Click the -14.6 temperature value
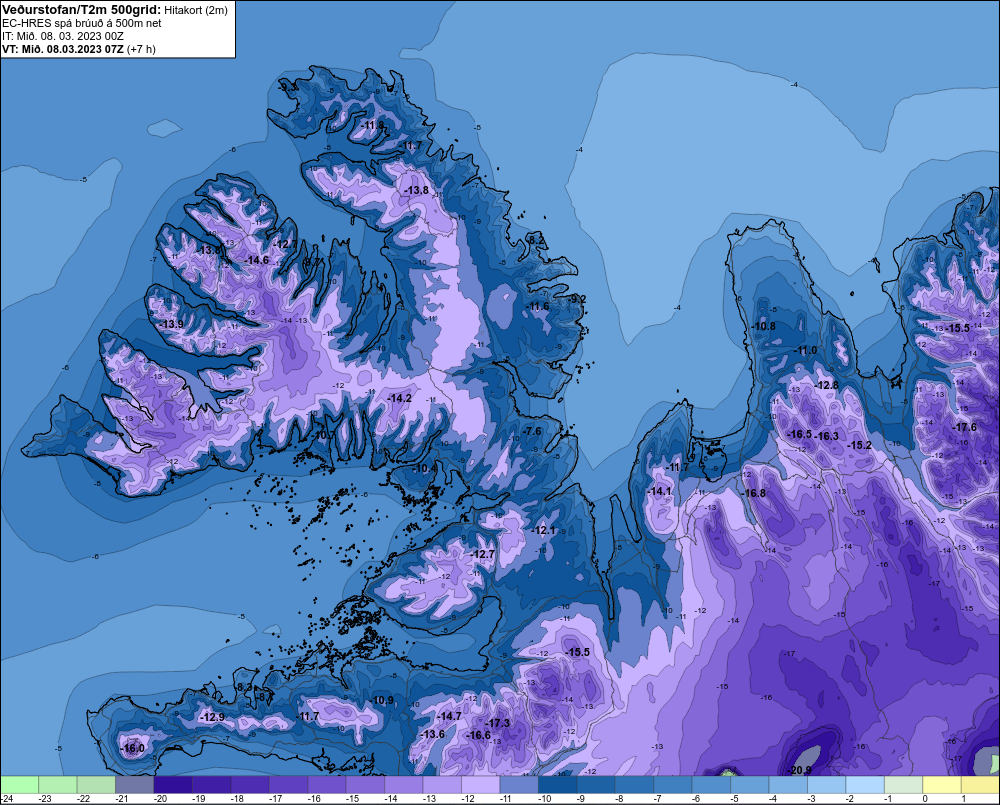The image size is (1000, 805). [257, 260]
